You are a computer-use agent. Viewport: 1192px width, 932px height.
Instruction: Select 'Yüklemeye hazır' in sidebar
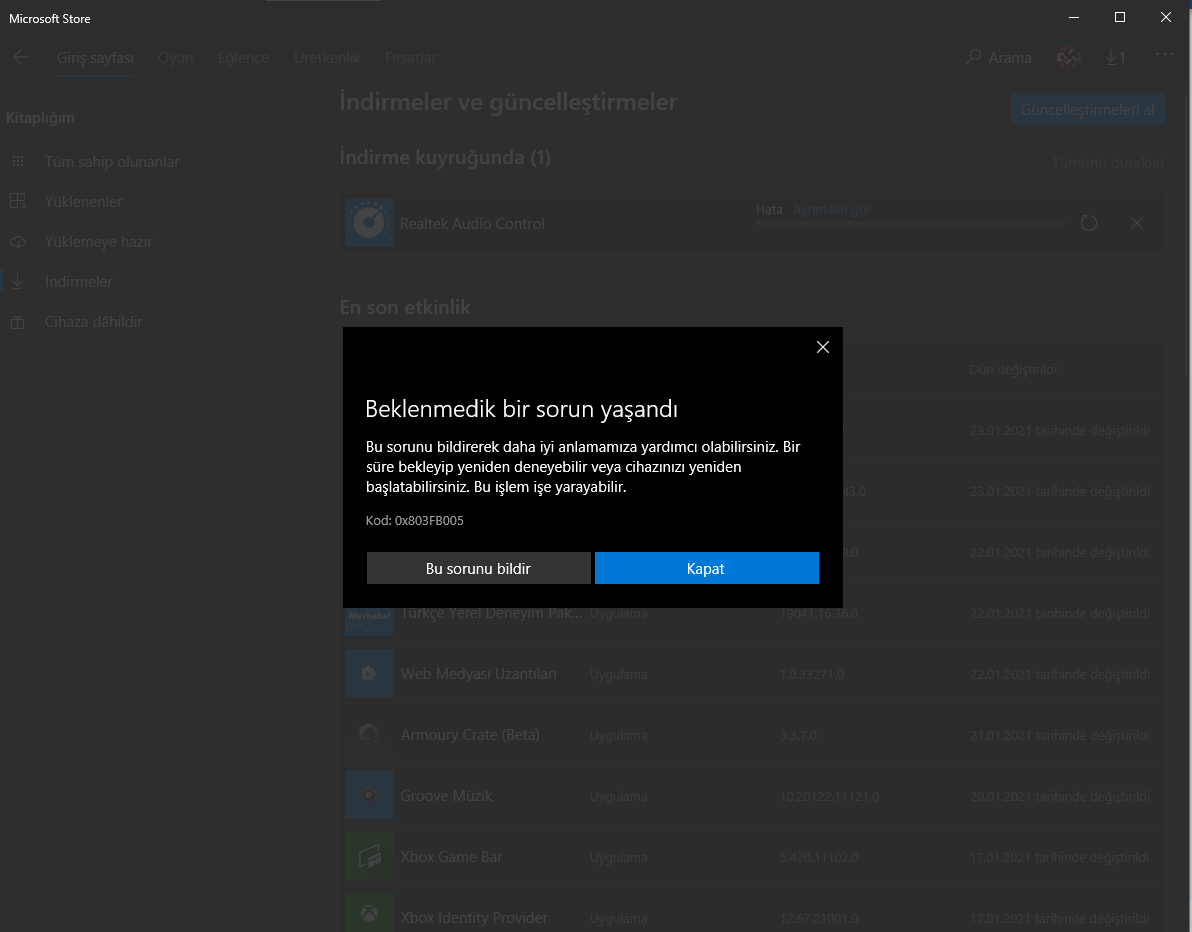click(x=98, y=242)
